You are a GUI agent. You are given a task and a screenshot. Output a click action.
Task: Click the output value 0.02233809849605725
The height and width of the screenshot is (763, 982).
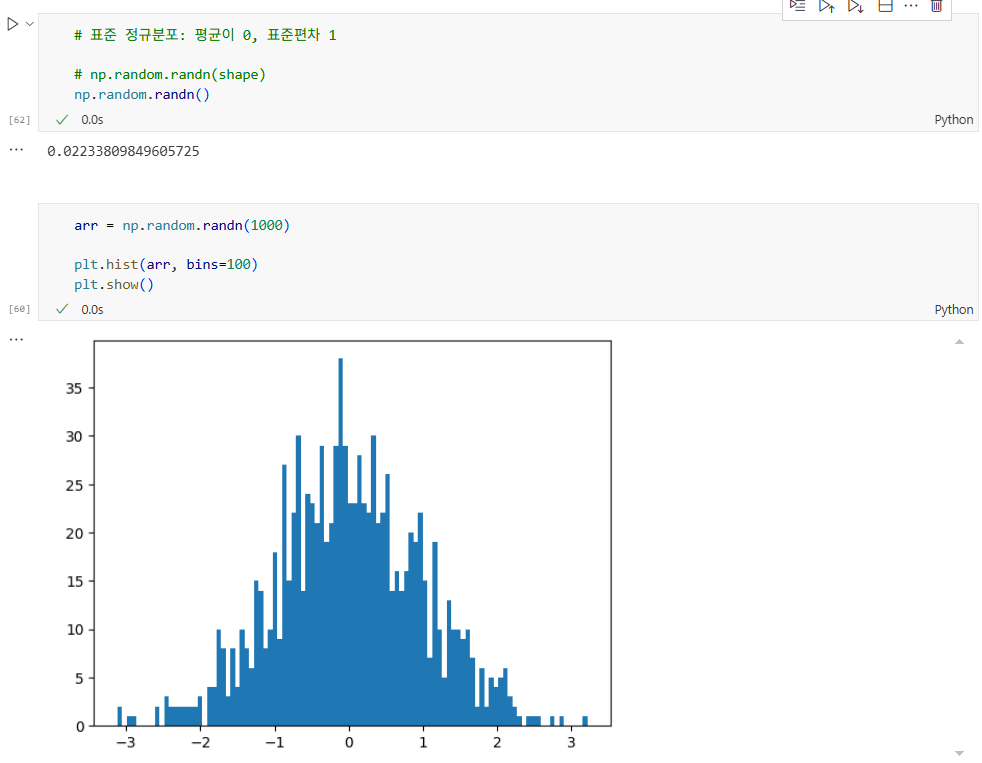tap(123, 151)
